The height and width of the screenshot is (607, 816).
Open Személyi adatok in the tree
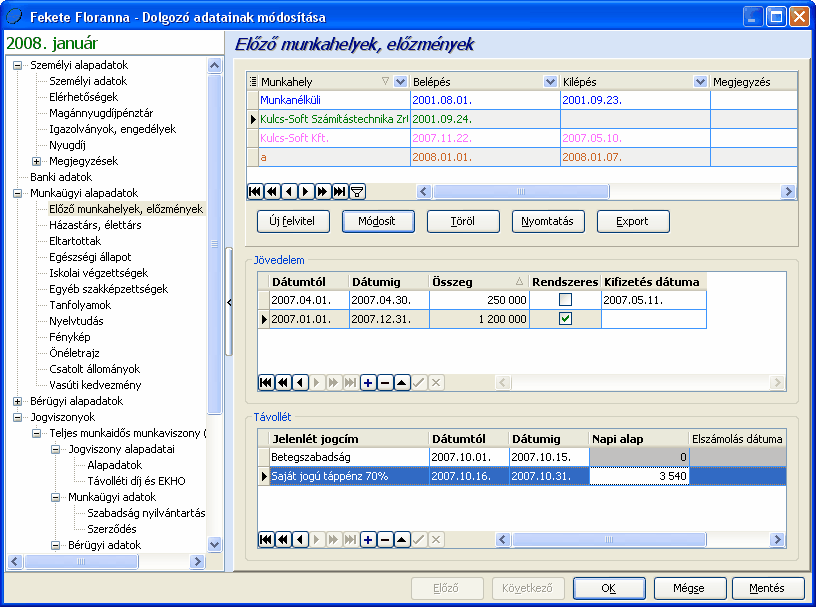(88, 81)
